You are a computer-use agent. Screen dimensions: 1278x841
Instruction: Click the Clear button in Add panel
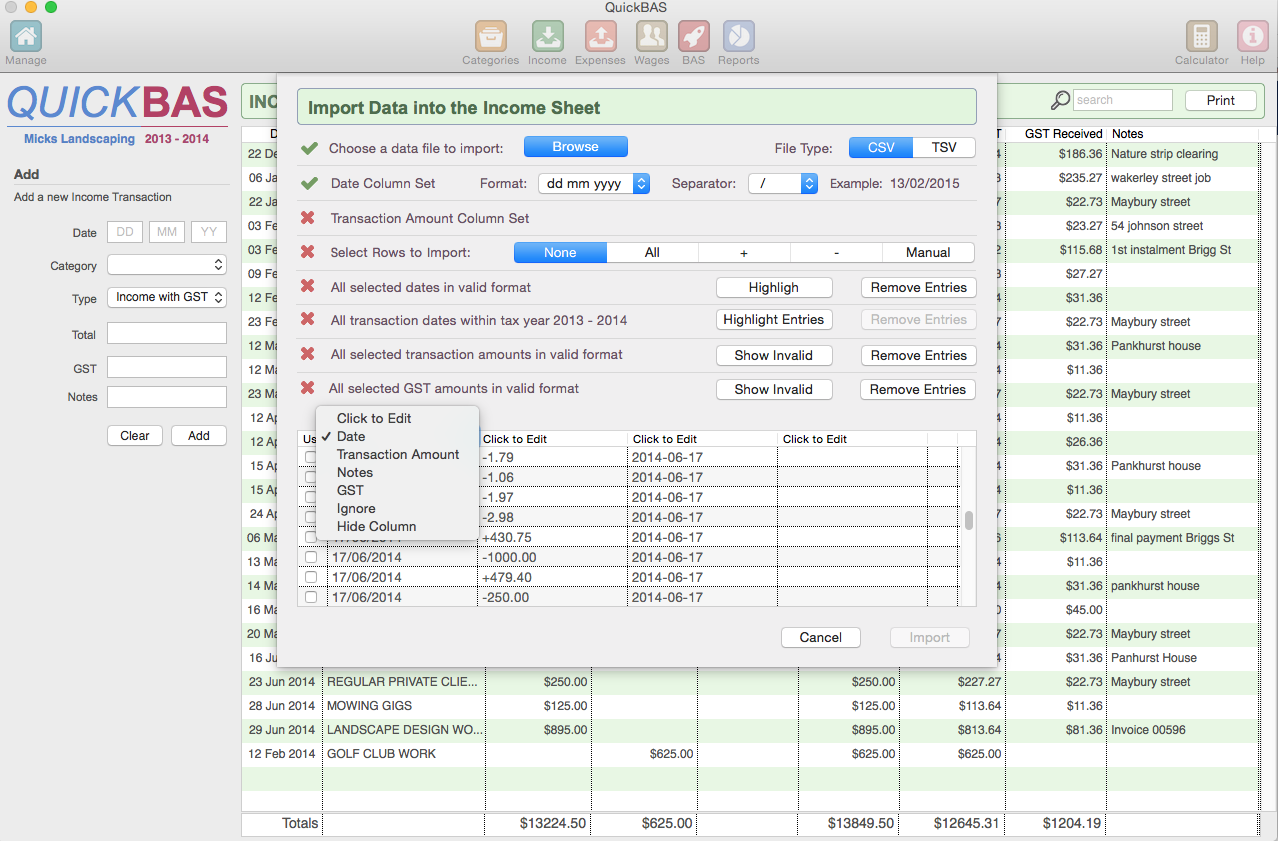135,435
